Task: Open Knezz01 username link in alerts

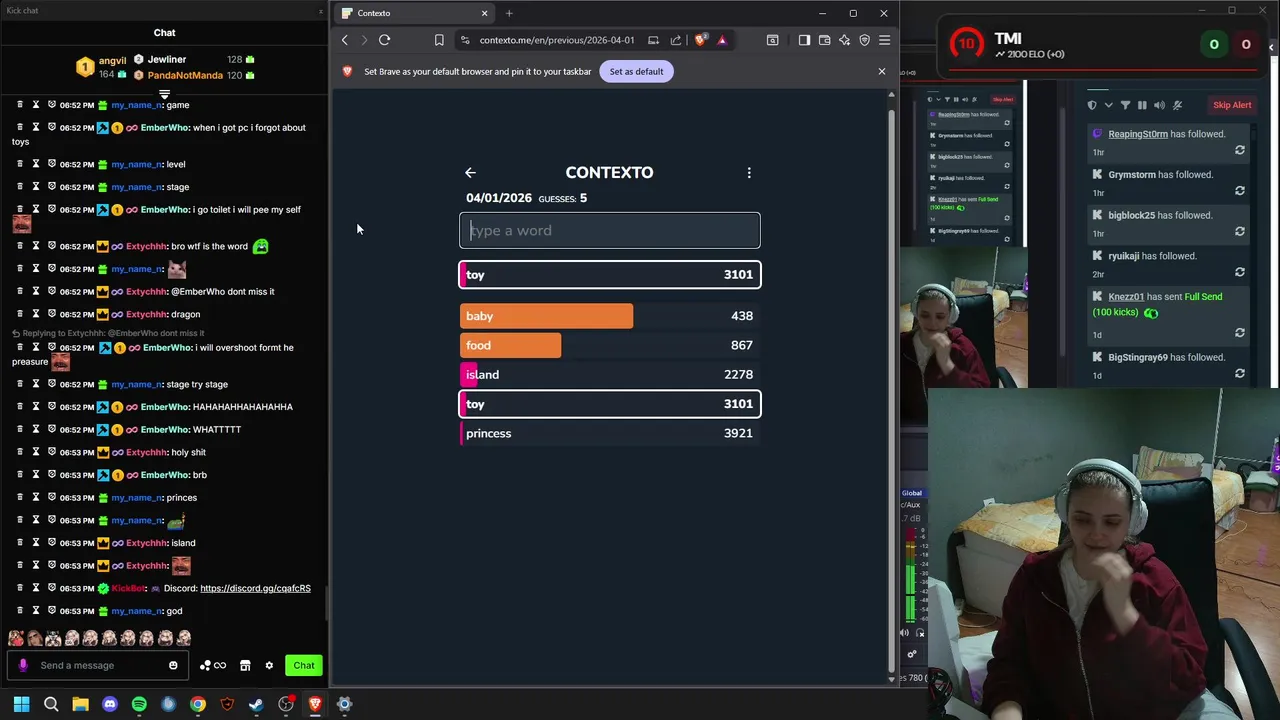Action: (1126, 297)
